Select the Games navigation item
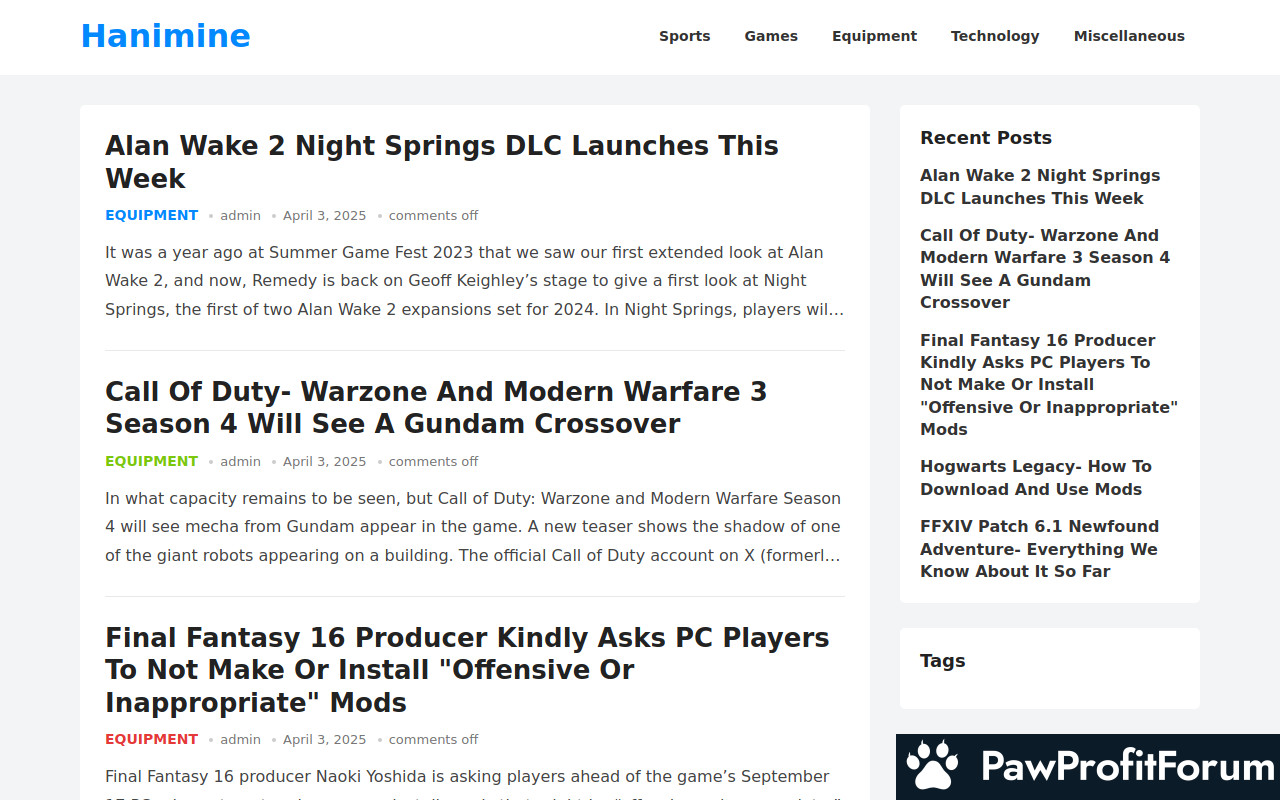 point(770,36)
